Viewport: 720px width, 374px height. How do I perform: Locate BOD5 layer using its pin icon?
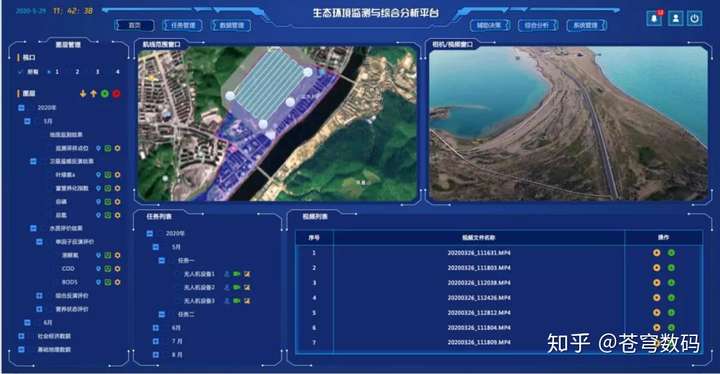(x=98, y=282)
